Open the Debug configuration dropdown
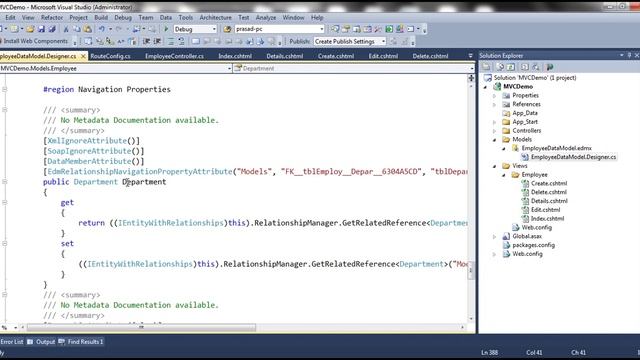This screenshot has width=640, height=360. 214,29
